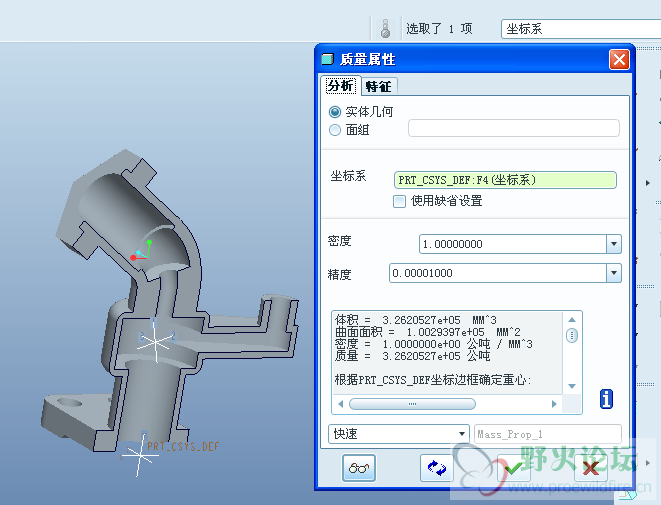The width and height of the screenshot is (661, 505).
Task: Click the glasses preview icon button
Action: [359, 468]
